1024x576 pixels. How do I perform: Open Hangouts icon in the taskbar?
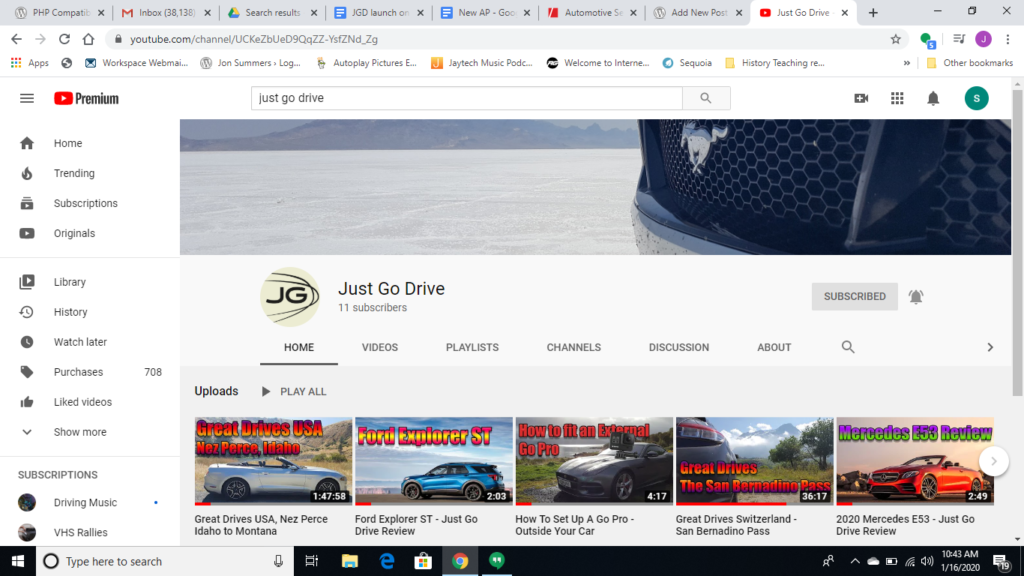497,561
